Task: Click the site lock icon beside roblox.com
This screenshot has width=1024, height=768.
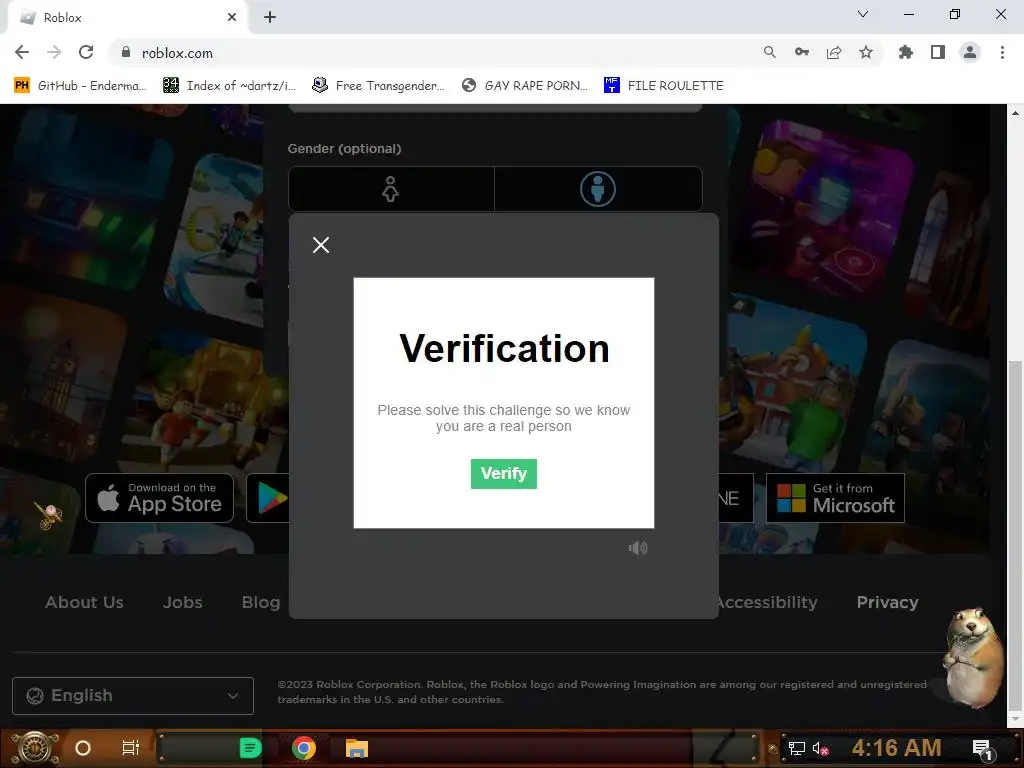Action: [x=126, y=52]
